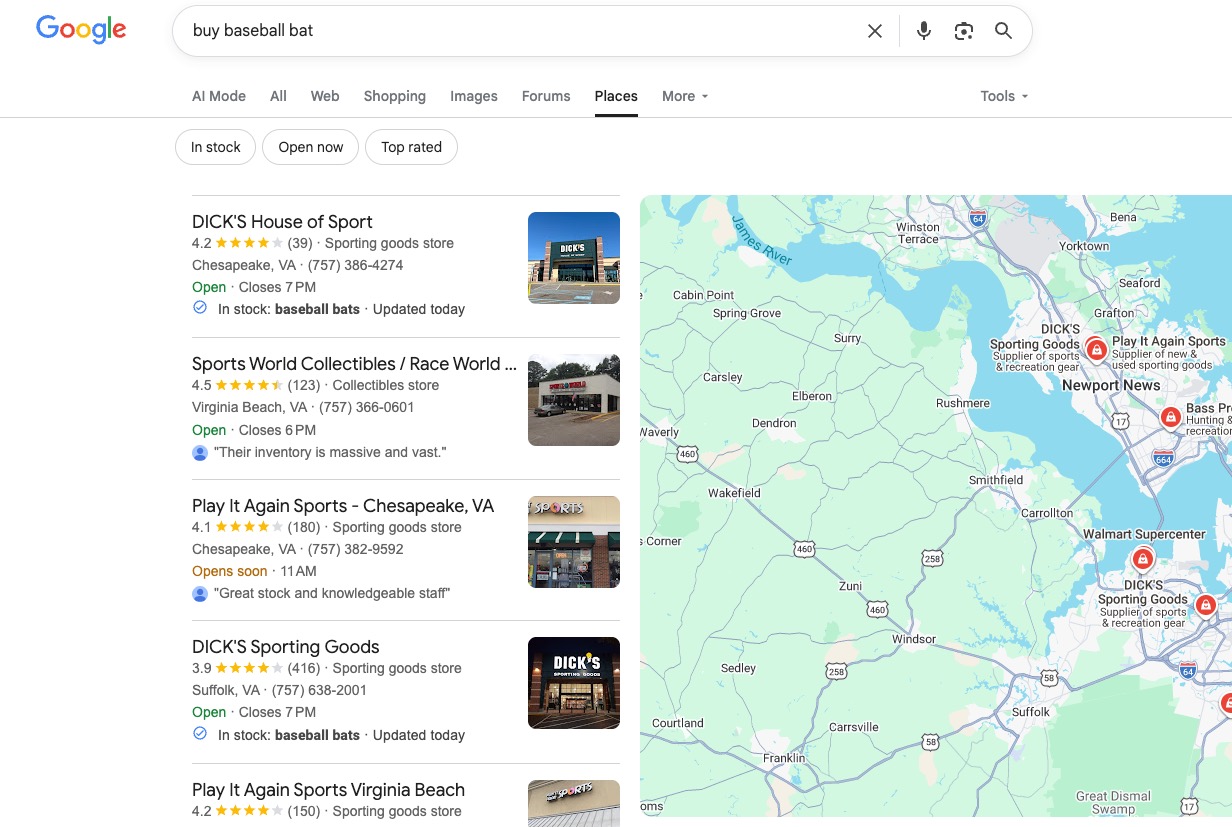Open search by image camera icon
Screen dimensions: 1232x827
pyautogui.click(x=964, y=31)
